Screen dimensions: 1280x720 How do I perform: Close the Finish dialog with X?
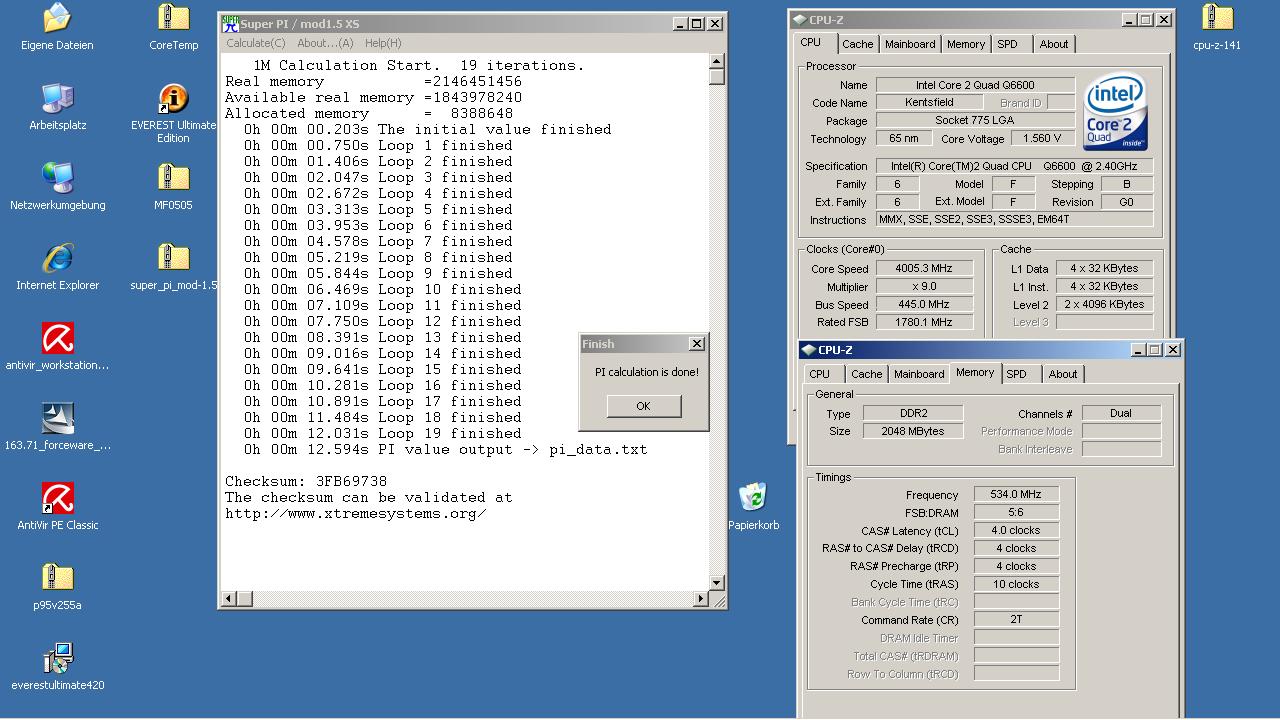[x=697, y=344]
